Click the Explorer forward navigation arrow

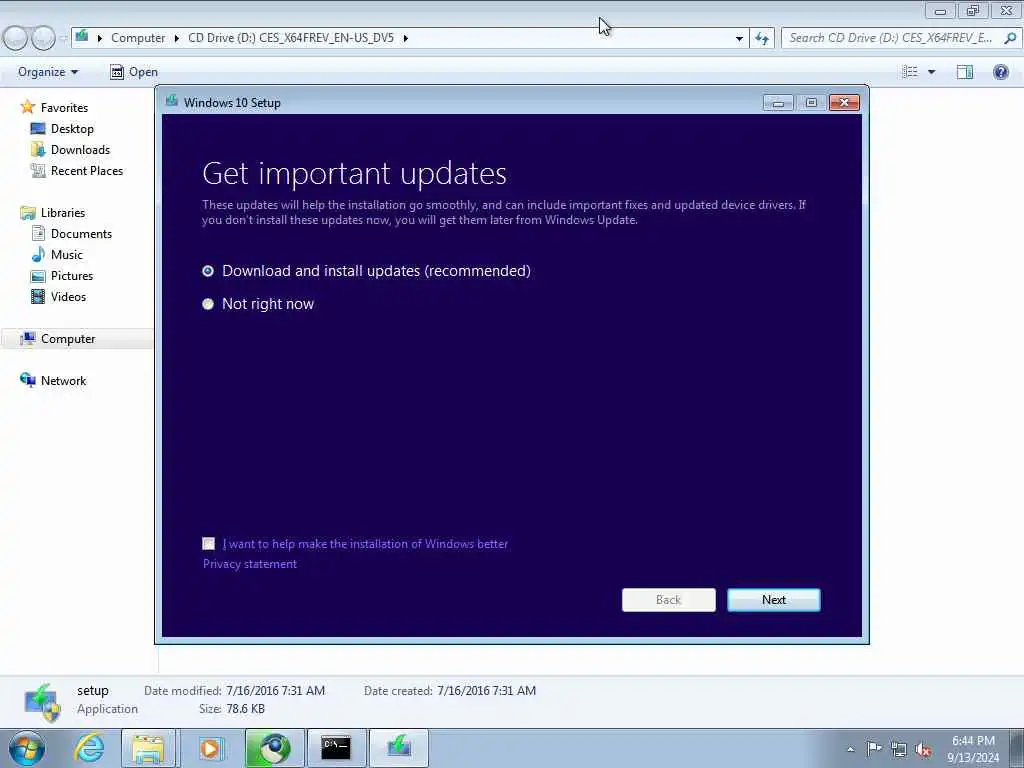click(x=44, y=38)
